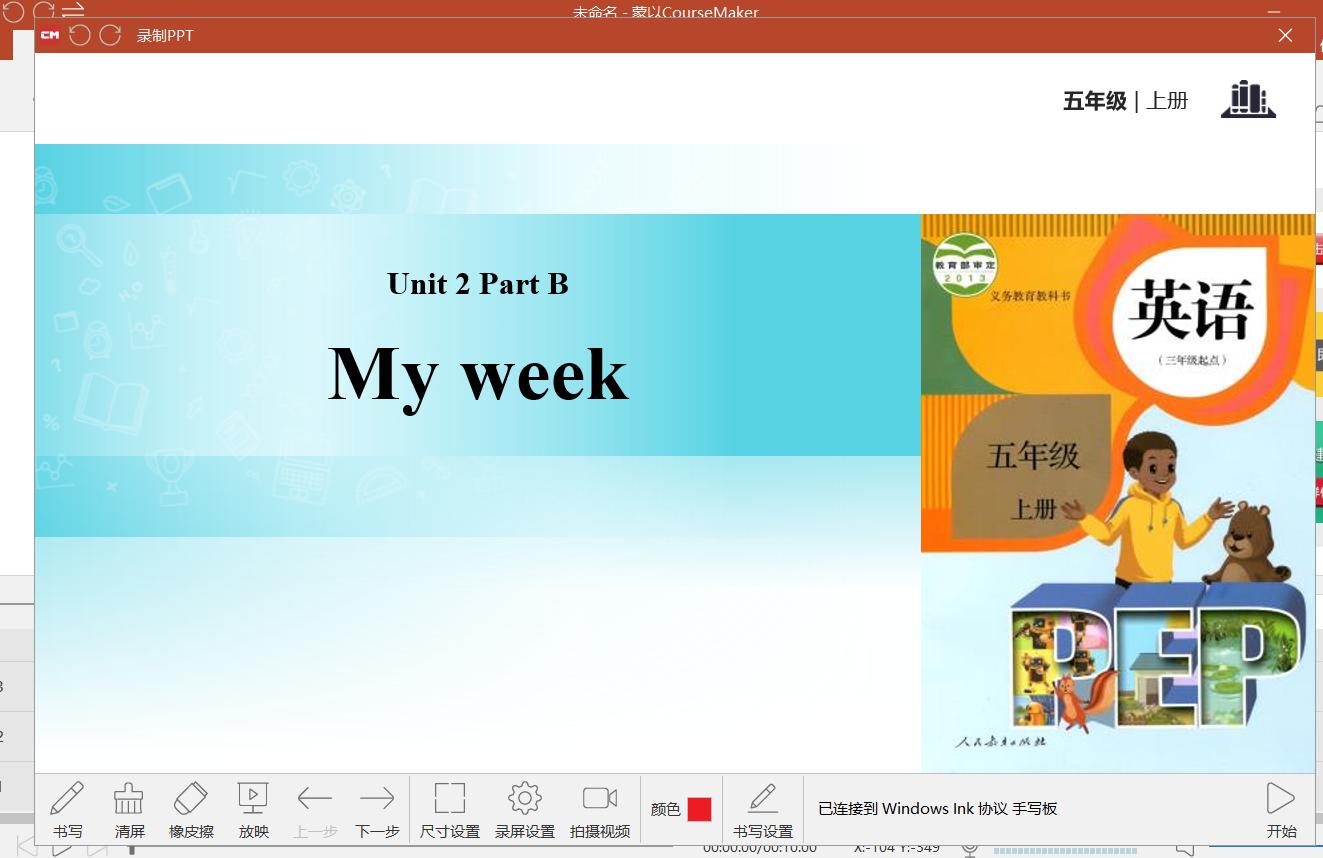The height and width of the screenshot is (858, 1323).
Task: Enable the 上一步 previous step control
Action: point(315,809)
